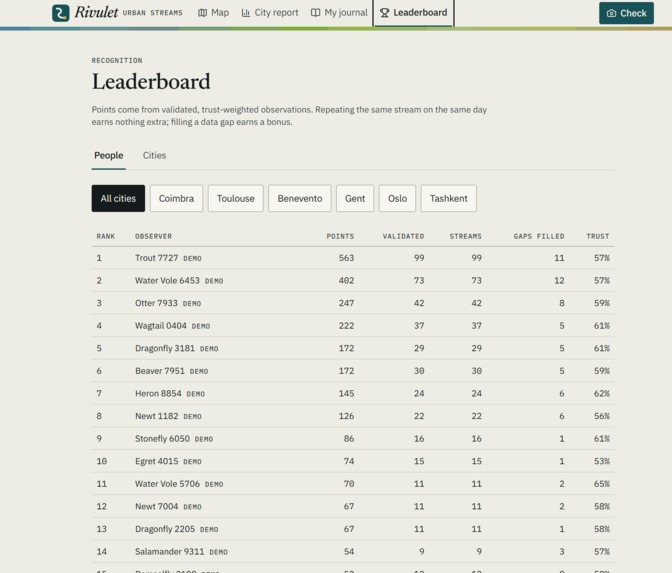The image size is (672, 573).
Task: Switch to the Cities tab
Action: click(154, 156)
